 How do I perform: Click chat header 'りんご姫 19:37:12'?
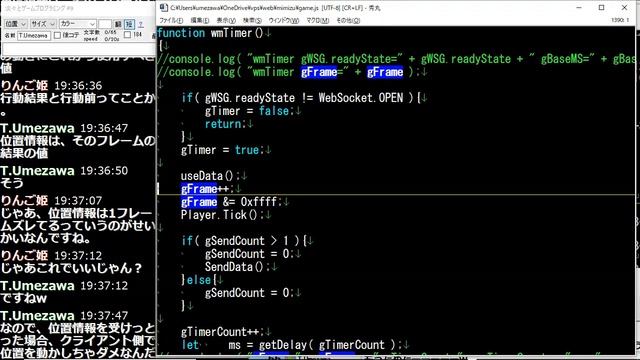pyautogui.click(x=51, y=256)
